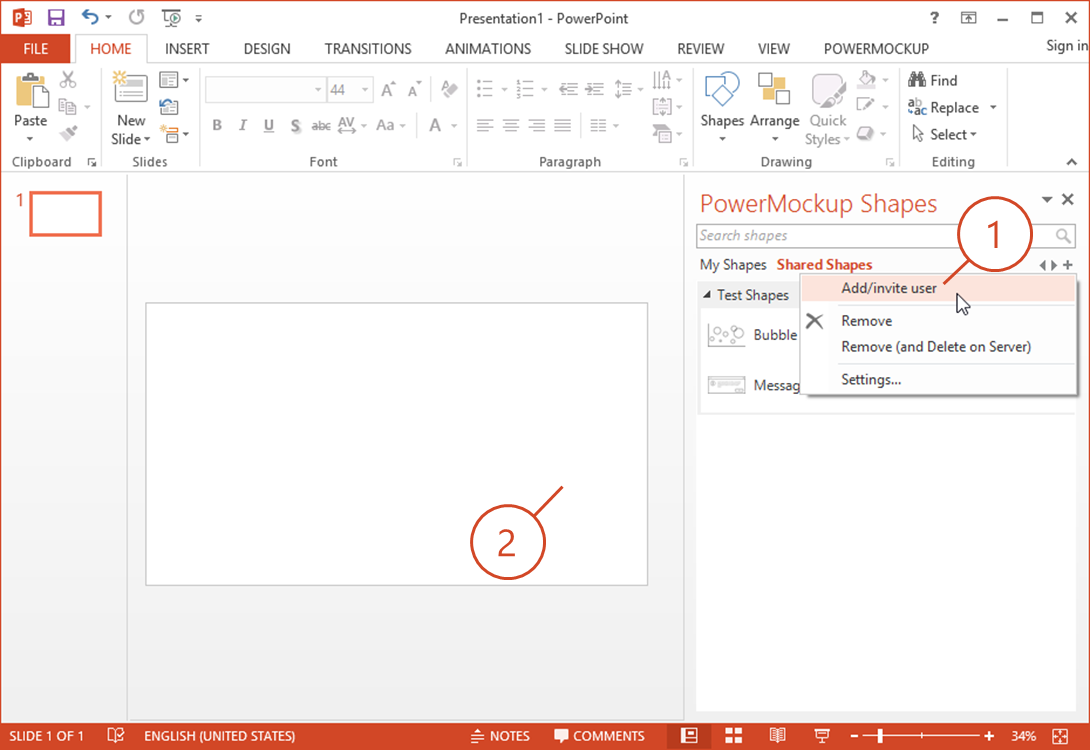Click the zoom slider handle
This screenshot has width=1090, height=750.
[880, 735]
